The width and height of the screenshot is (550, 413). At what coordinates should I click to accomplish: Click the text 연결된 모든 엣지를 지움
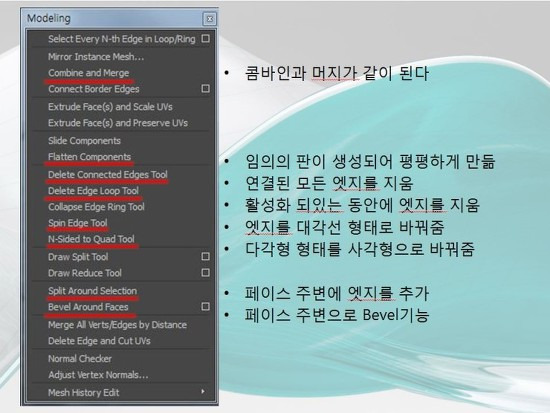pos(329,183)
